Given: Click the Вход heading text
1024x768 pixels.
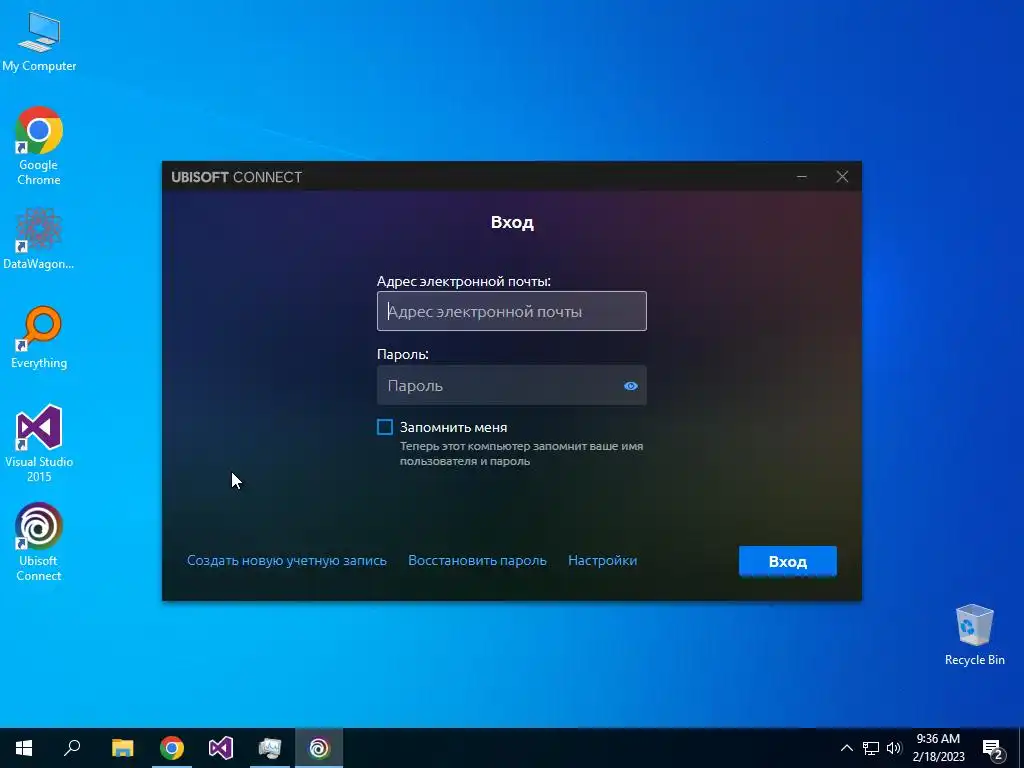Looking at the screenshot, I should [512, 222].
